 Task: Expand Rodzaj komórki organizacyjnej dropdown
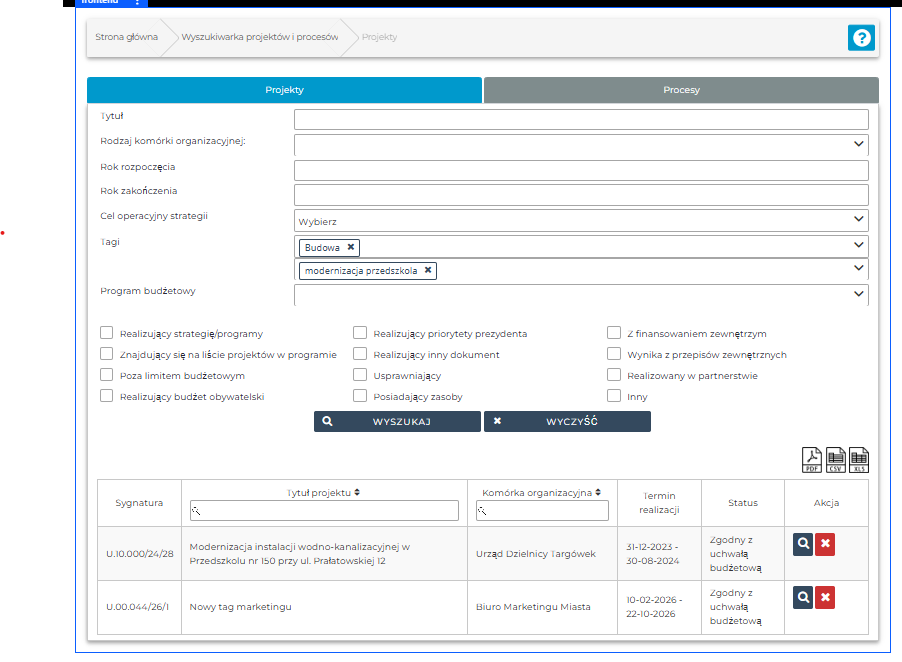pos(581,145)
